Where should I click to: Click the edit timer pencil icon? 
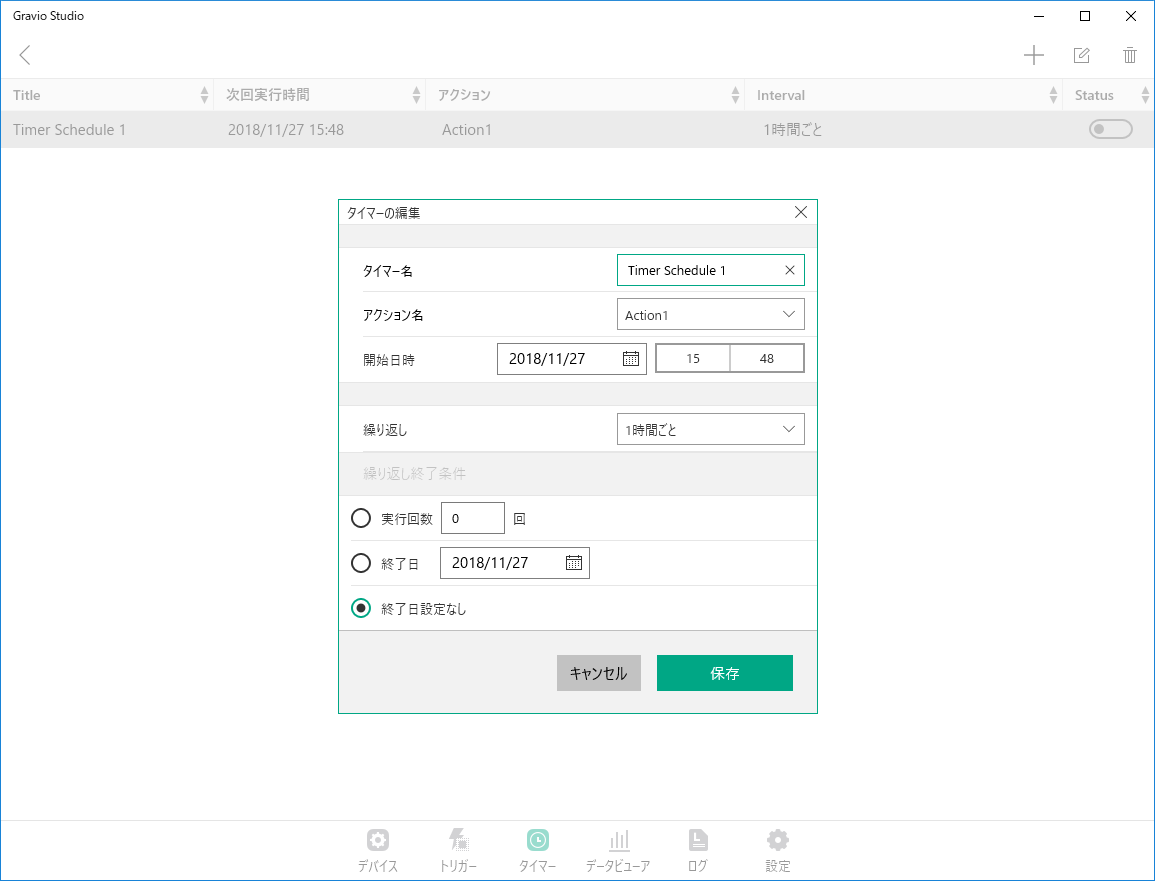1081,55
